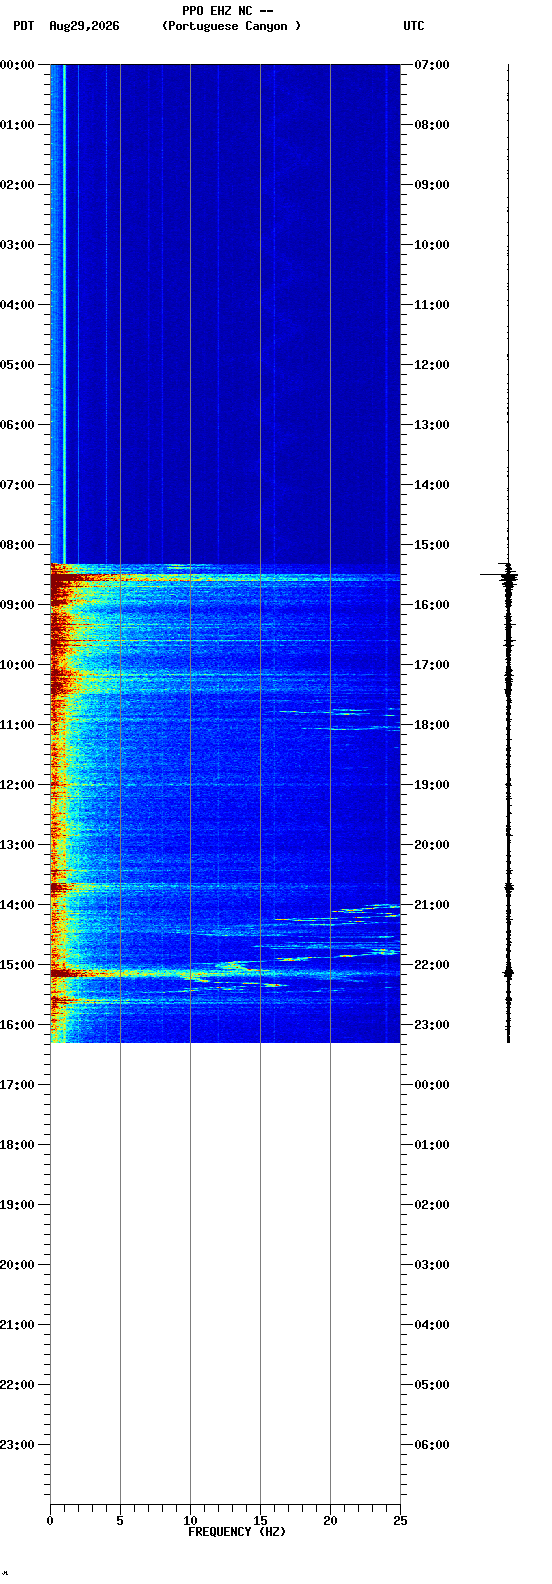Click the frequency axis label '25'
The image size is (552, 1584).
coord(400,1521)
